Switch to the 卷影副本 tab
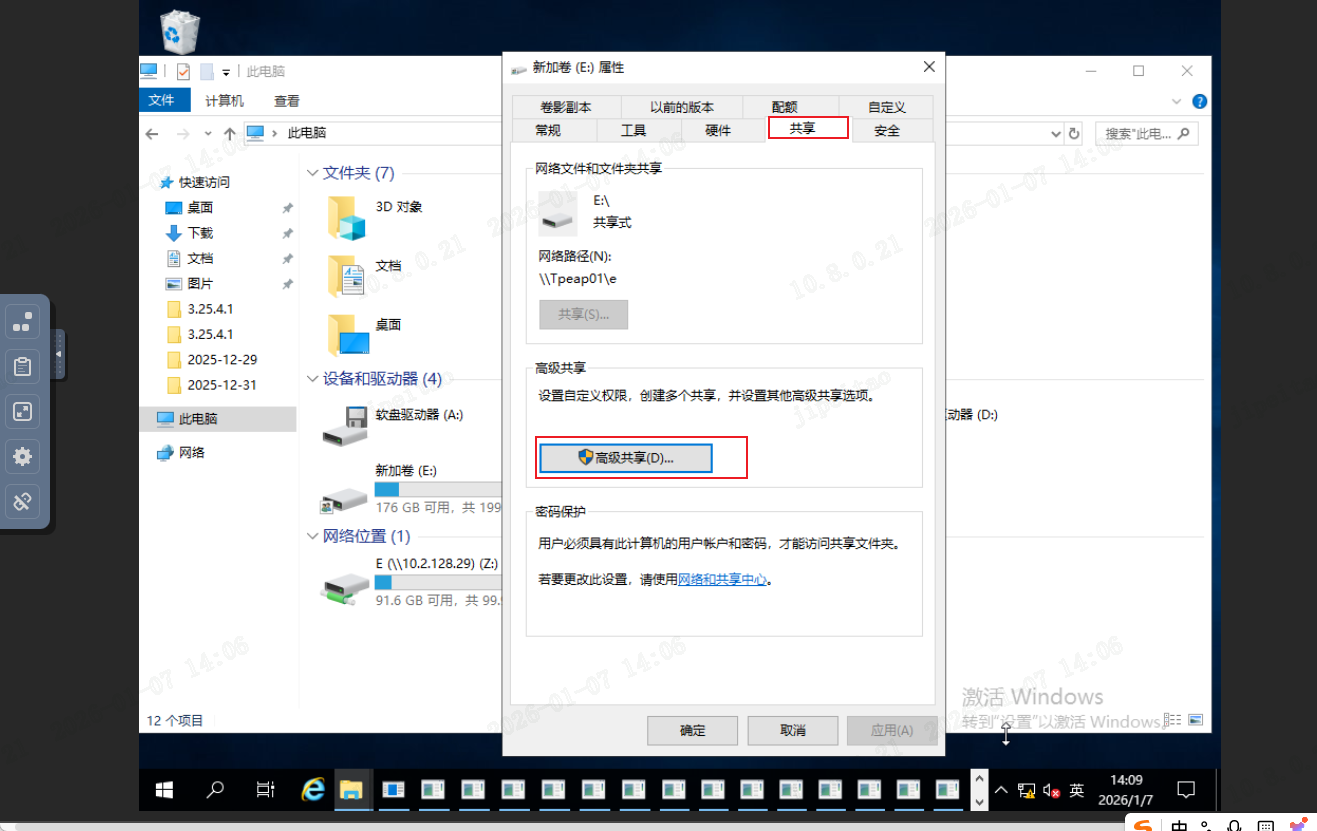1317x831 pixels. click(x=566, y=106)
